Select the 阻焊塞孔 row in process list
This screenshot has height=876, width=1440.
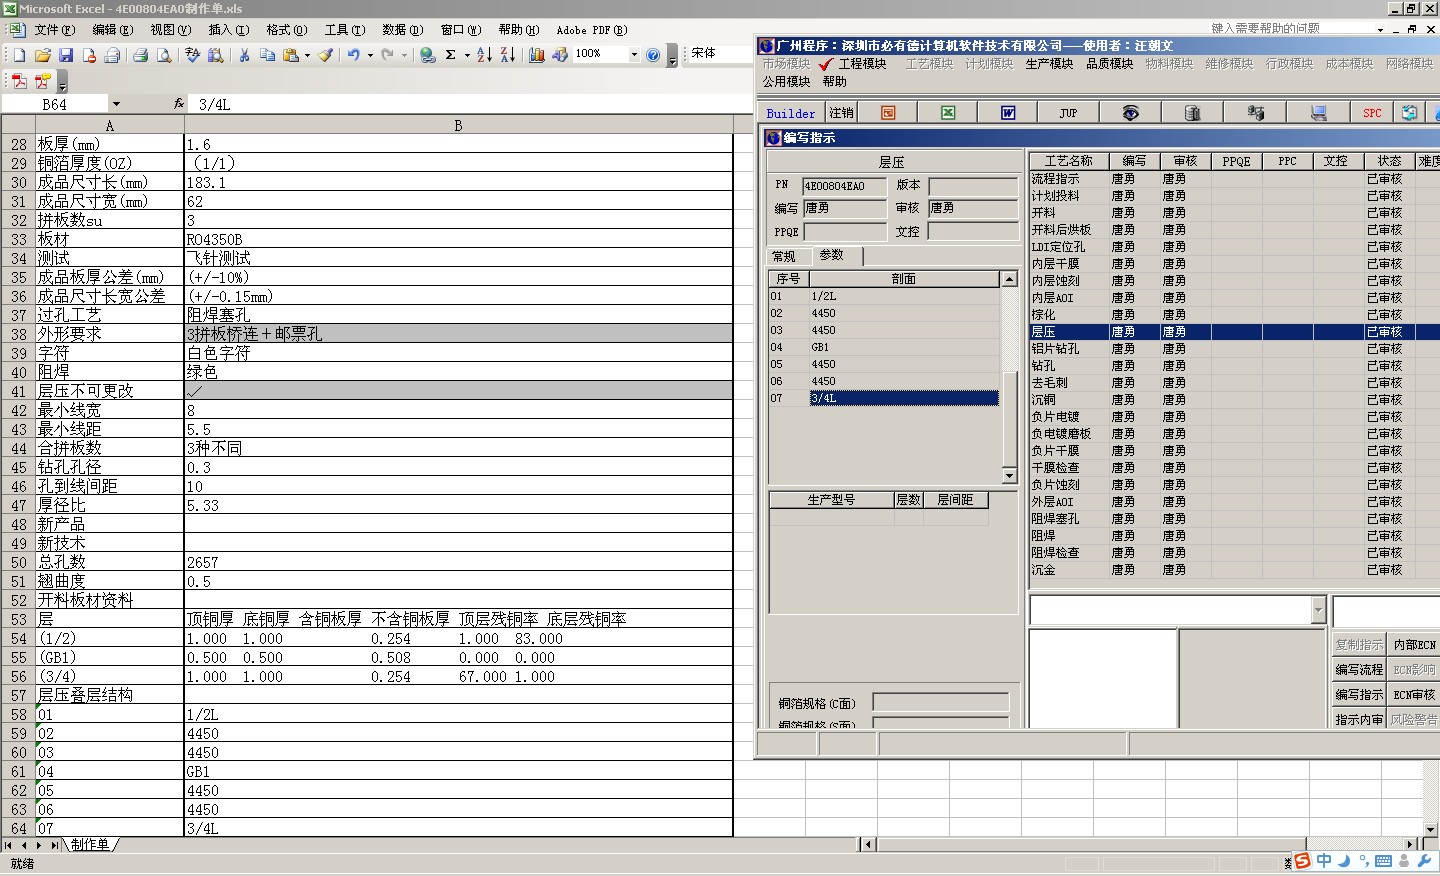pos(1235,519)
